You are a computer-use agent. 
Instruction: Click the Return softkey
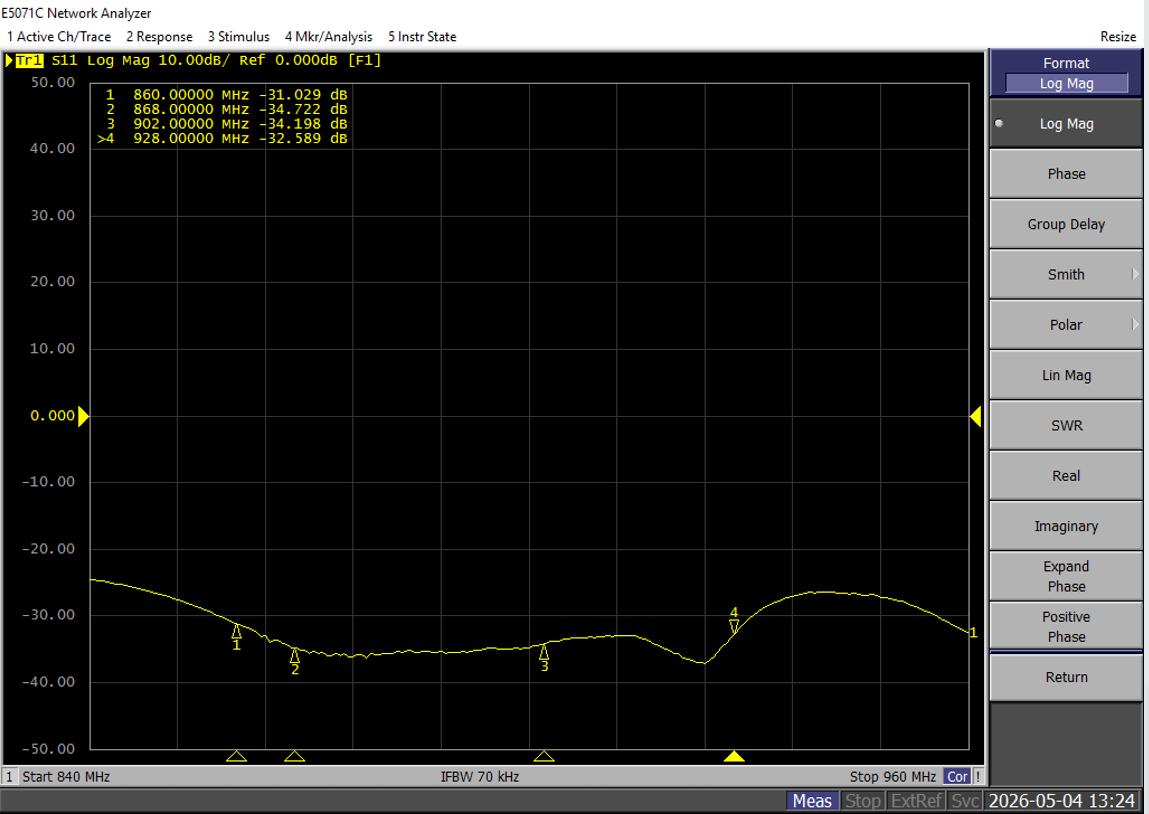click(1066, 677)
